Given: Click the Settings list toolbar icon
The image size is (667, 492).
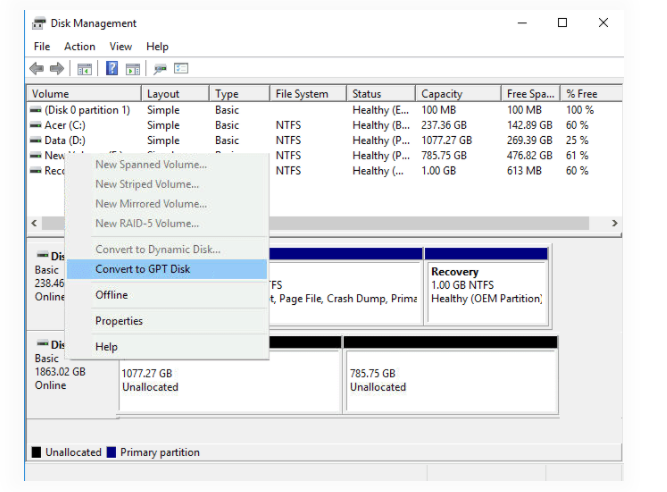Looking at the screenshot, I should (x=181, y=68).
